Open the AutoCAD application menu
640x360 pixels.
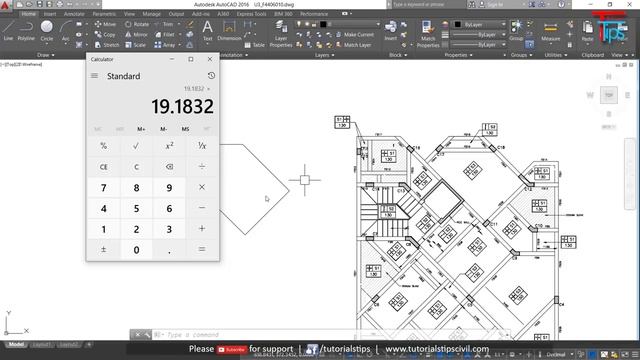tap(5, 5)
